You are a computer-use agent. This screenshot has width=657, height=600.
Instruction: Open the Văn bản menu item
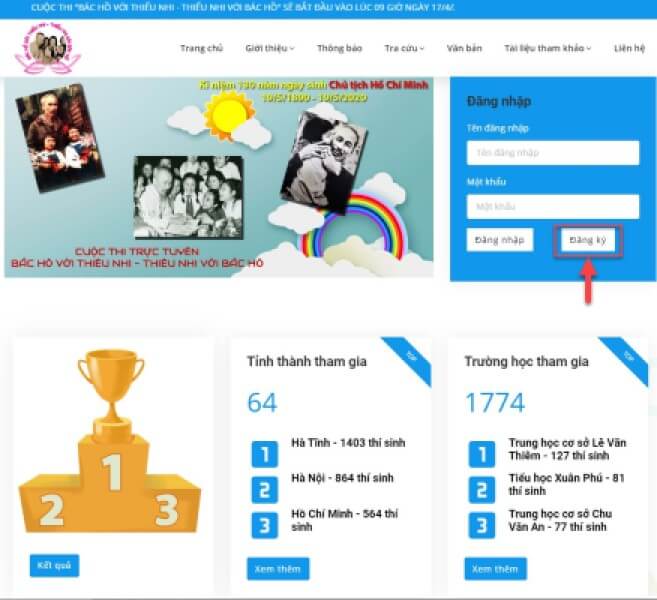coord(464,48)
